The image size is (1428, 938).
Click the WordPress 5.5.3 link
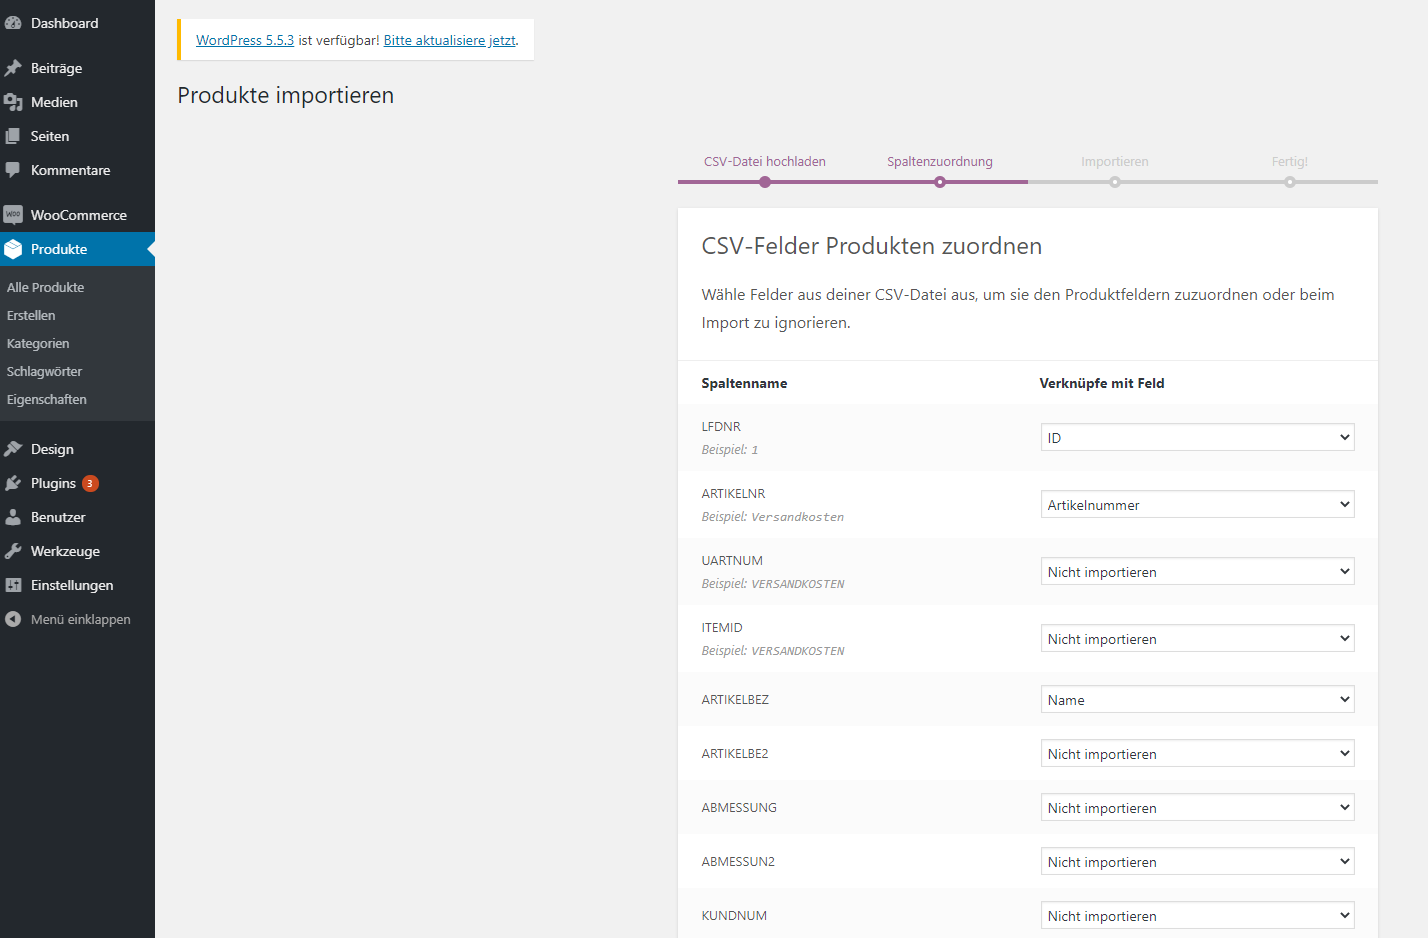coord(245,40)
